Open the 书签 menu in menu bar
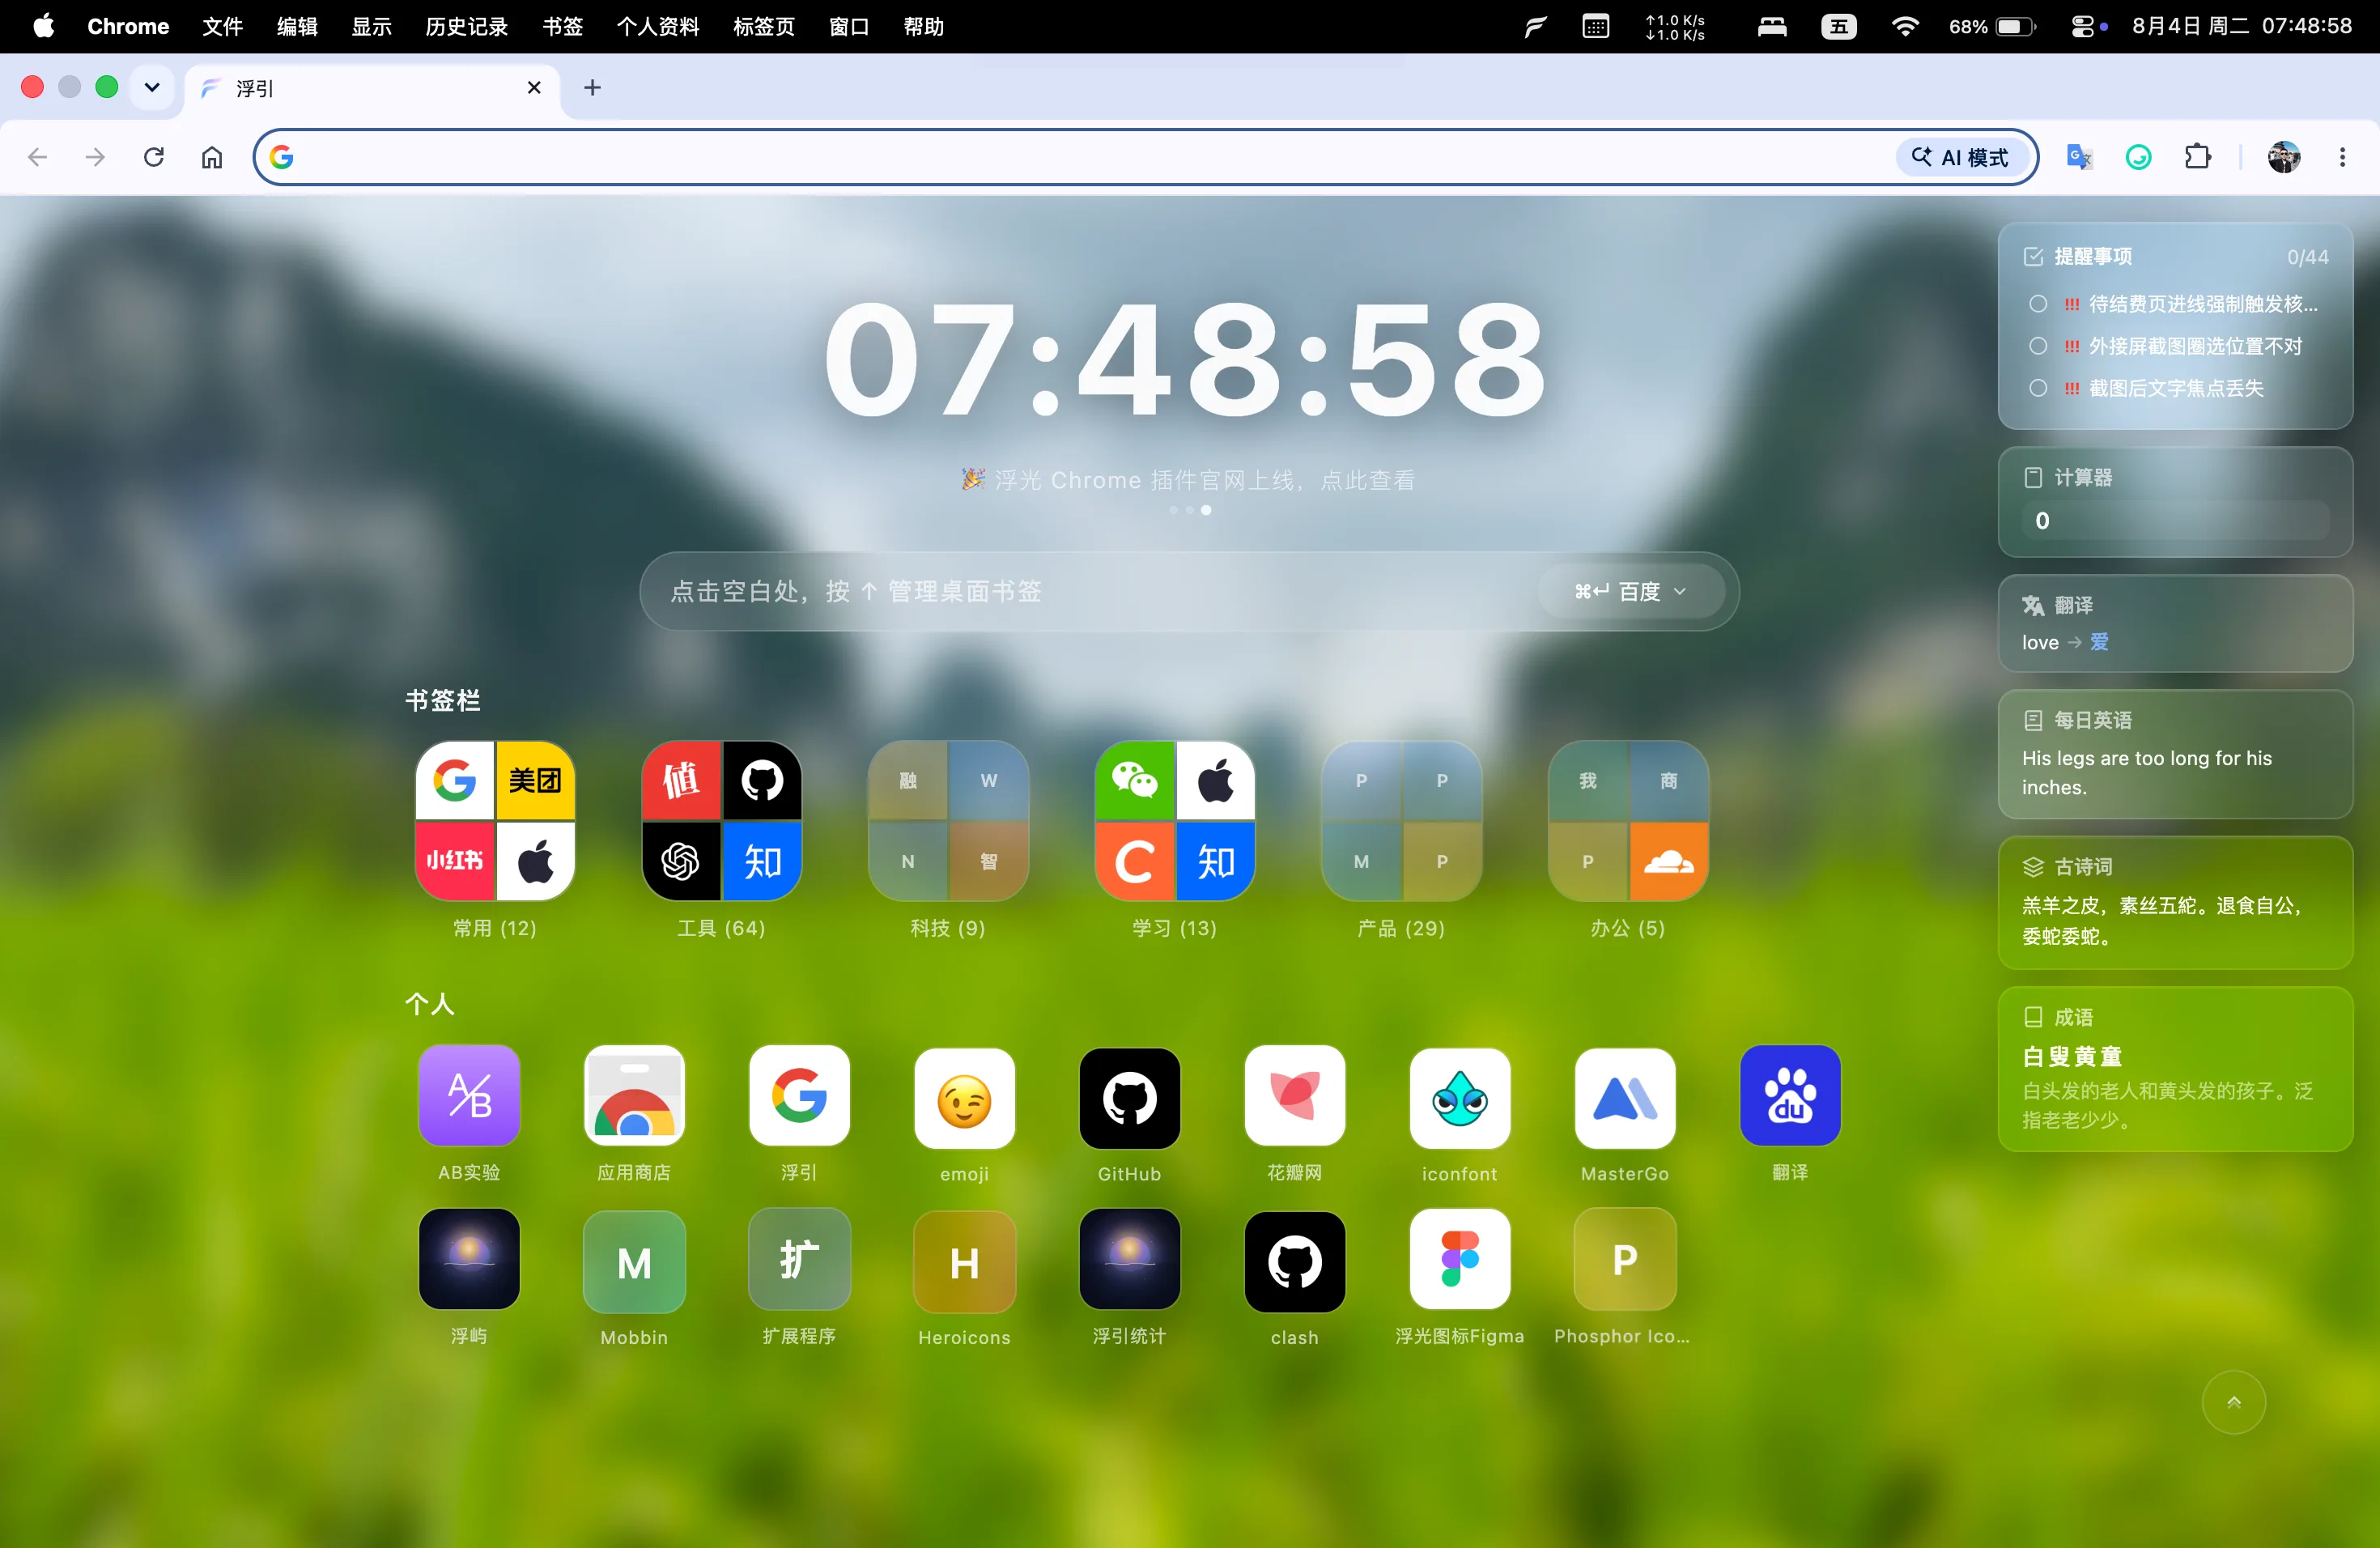Image resolution: width=2380 pixels, height=1548 pixels. (562, 26)
